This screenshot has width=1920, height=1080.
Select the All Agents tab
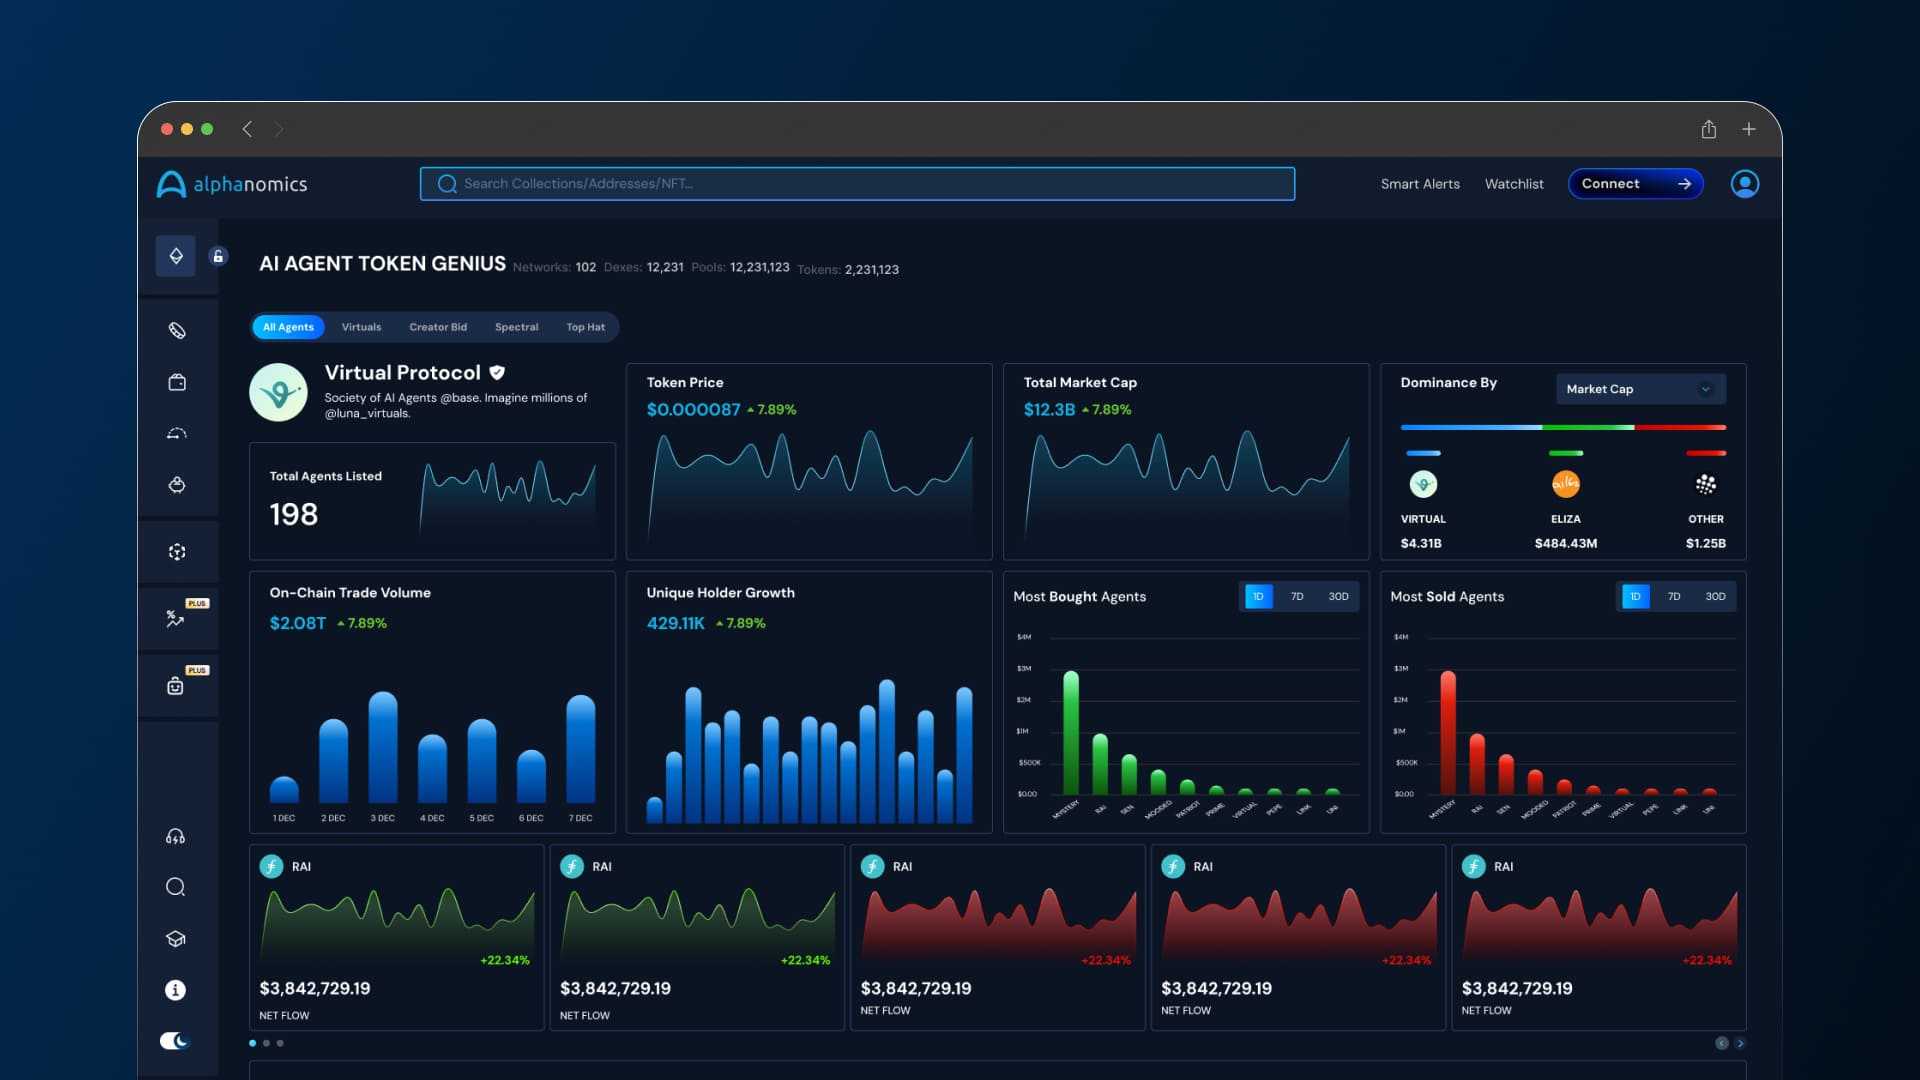click(x=288, y=327)
